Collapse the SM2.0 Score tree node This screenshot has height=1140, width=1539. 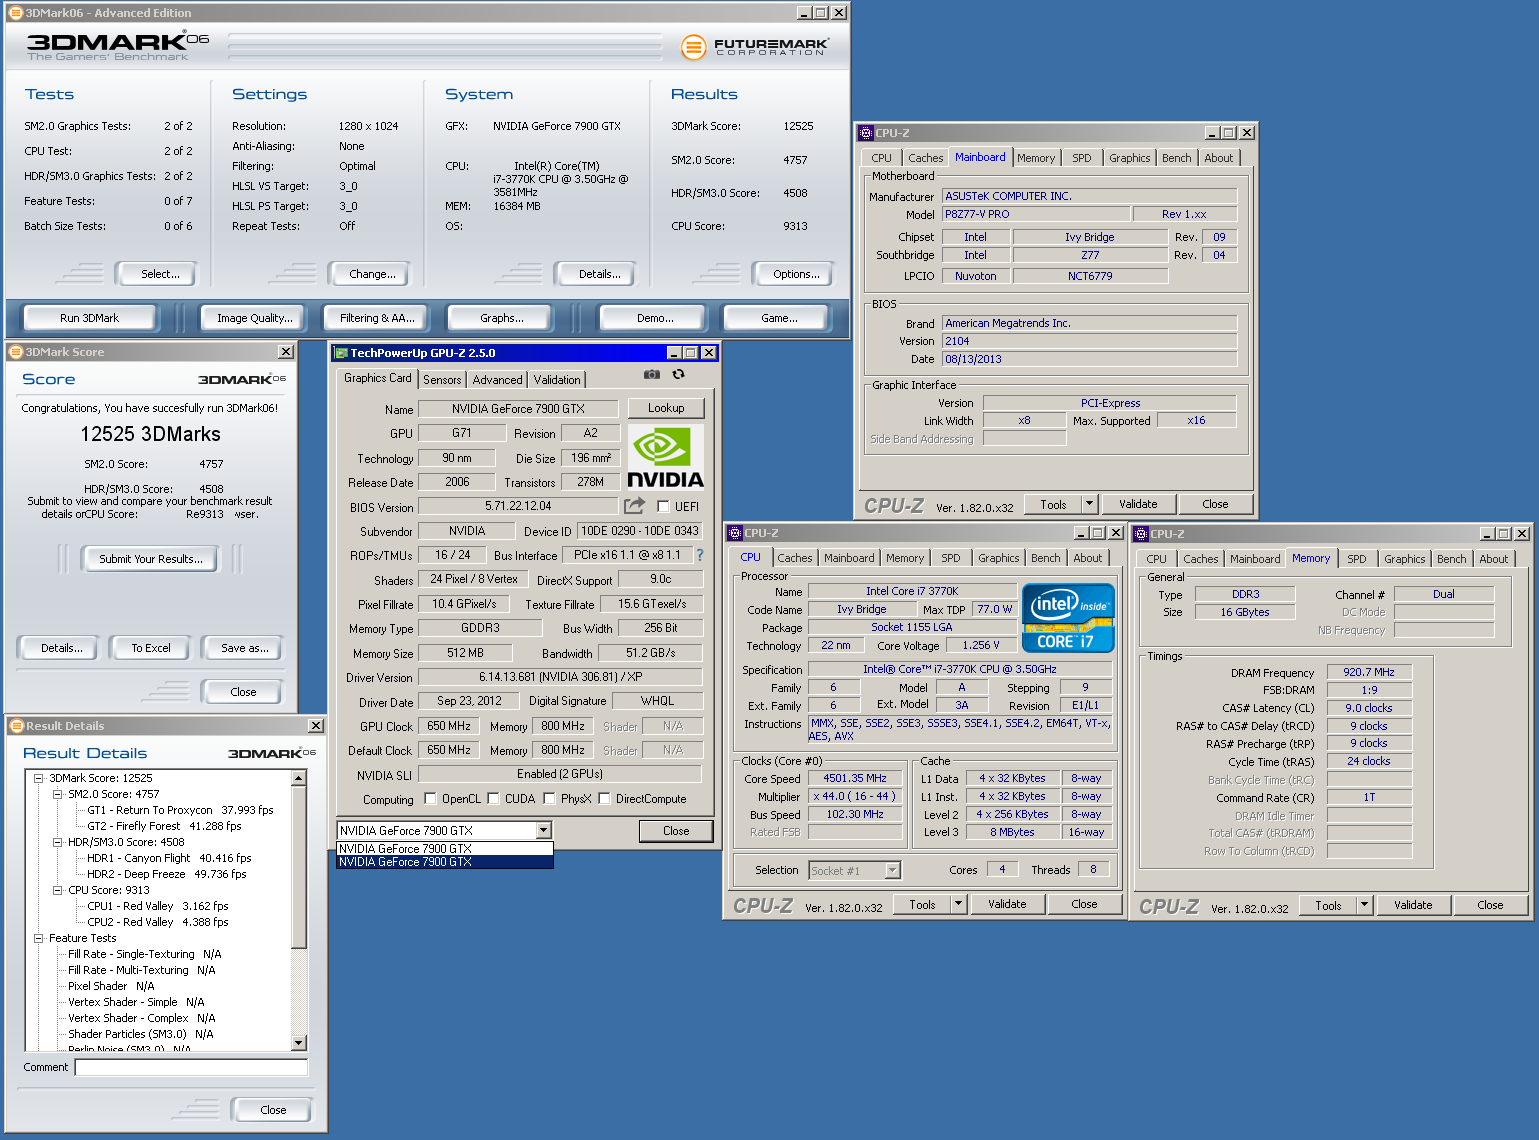click(58, 794)
